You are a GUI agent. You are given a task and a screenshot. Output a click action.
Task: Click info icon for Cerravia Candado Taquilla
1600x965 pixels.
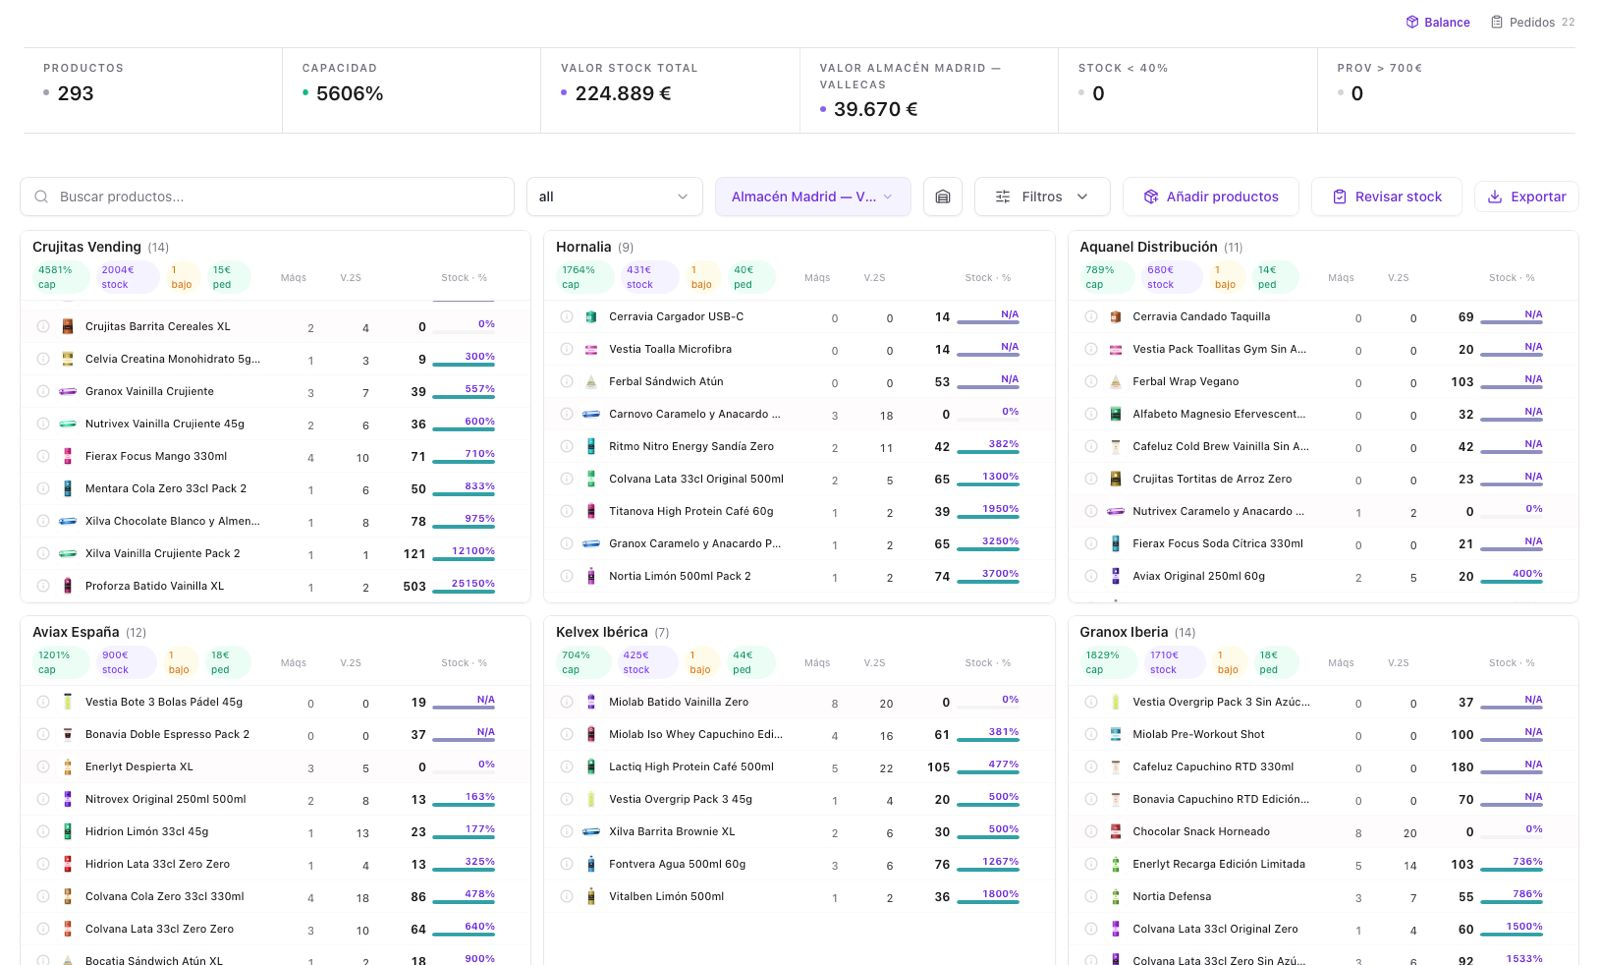(x=1091, y=317)
